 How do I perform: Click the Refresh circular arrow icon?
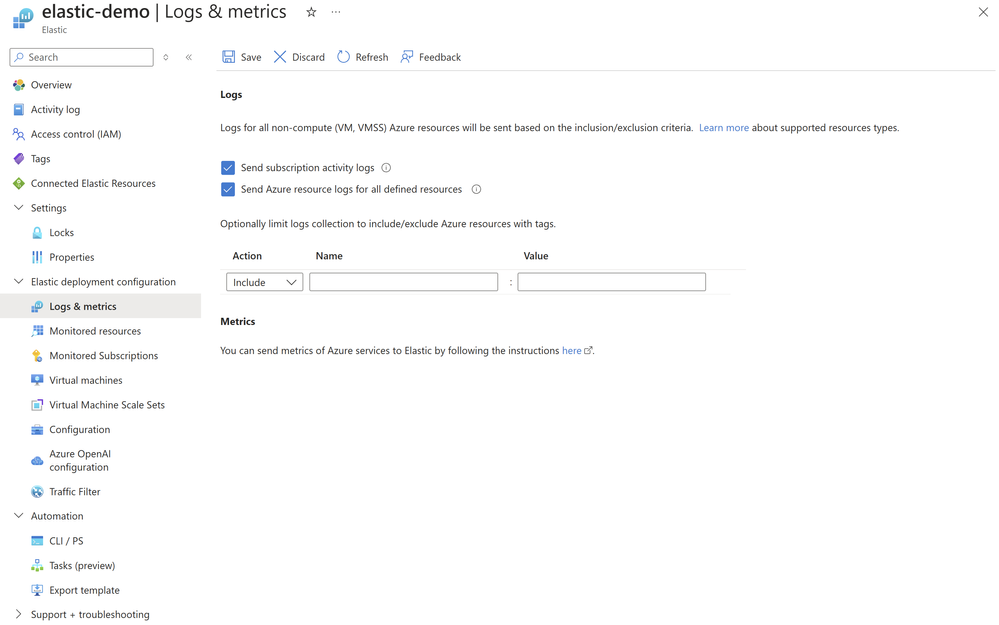pyautogui.click(x=343, y=57)
